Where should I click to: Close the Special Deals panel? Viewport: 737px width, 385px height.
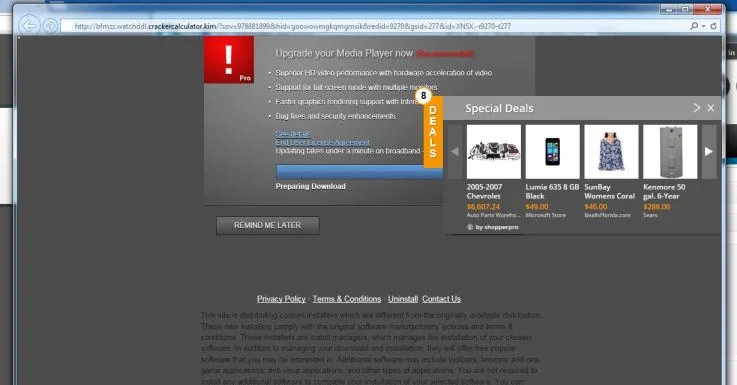pyautogui.click(x=711, y=108)
